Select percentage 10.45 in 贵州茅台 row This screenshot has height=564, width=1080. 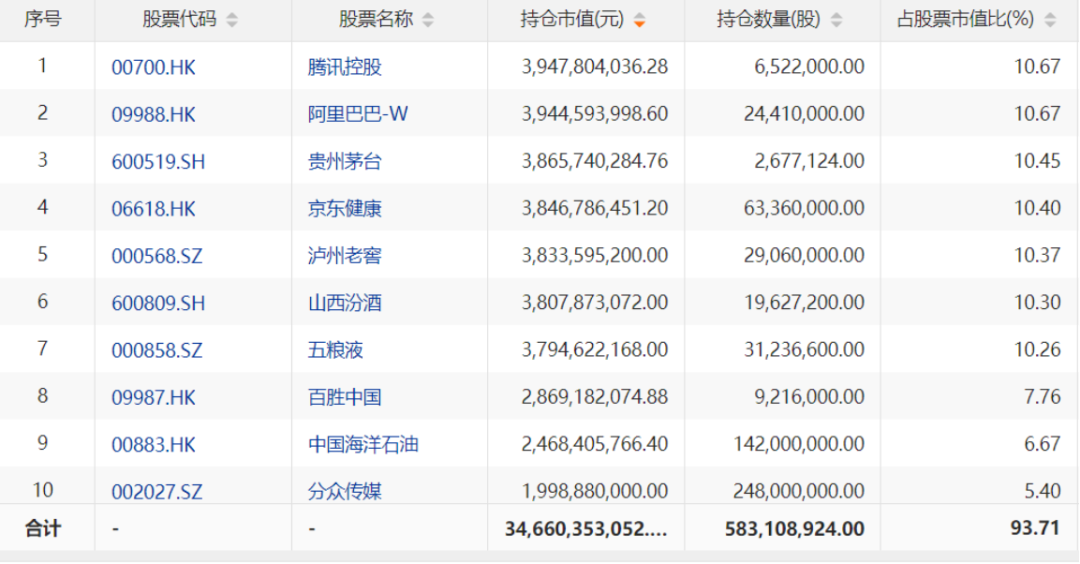1037,160
